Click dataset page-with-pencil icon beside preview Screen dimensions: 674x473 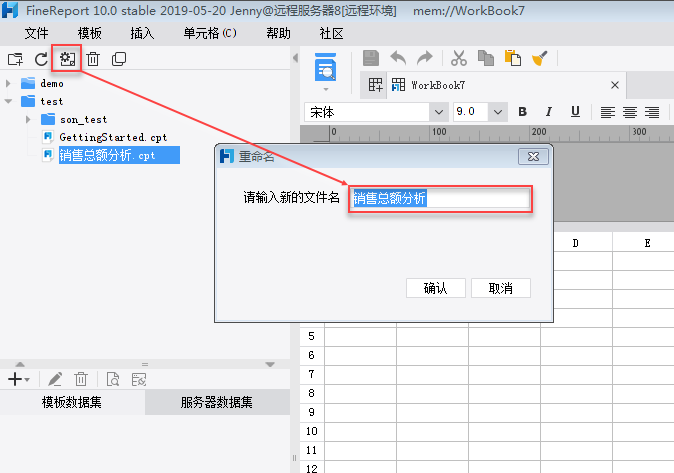[139, 379]
